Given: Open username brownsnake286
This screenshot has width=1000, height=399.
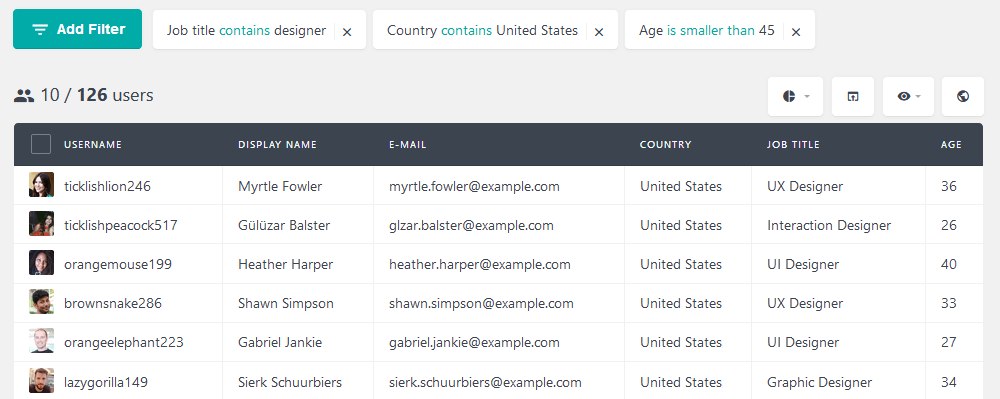Looking at the screenshot, I should (113, 303).
